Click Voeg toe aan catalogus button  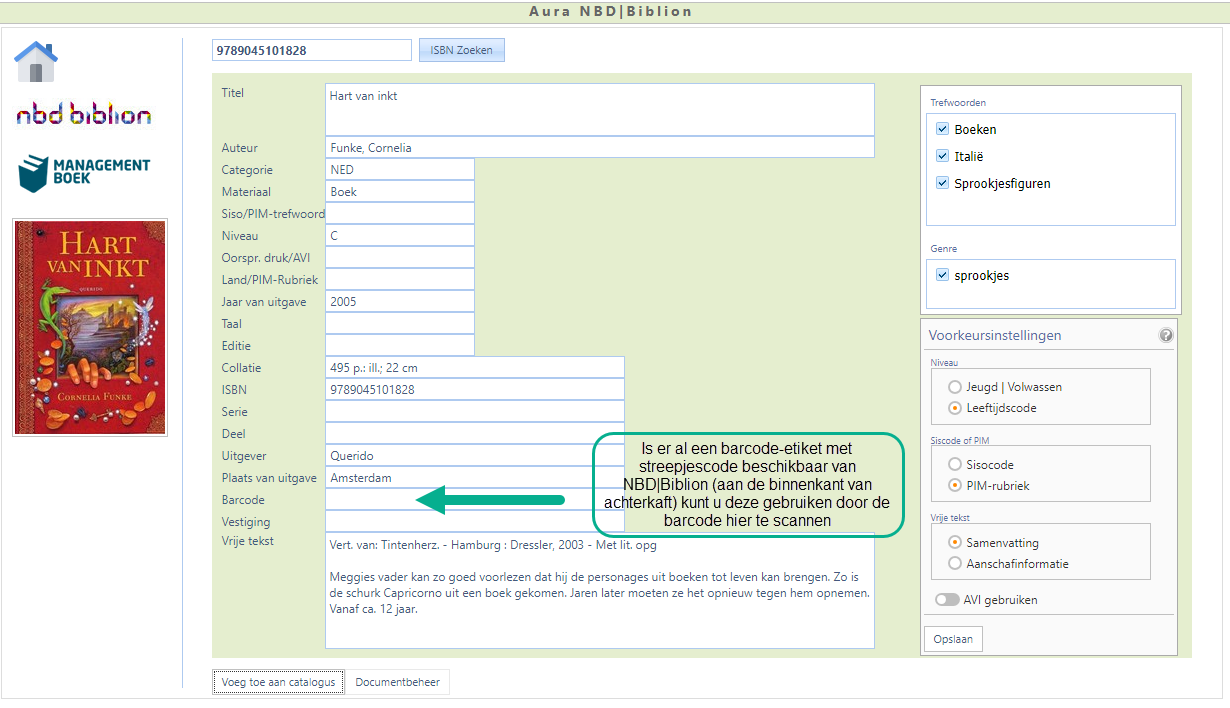click(x=278, y=682)
